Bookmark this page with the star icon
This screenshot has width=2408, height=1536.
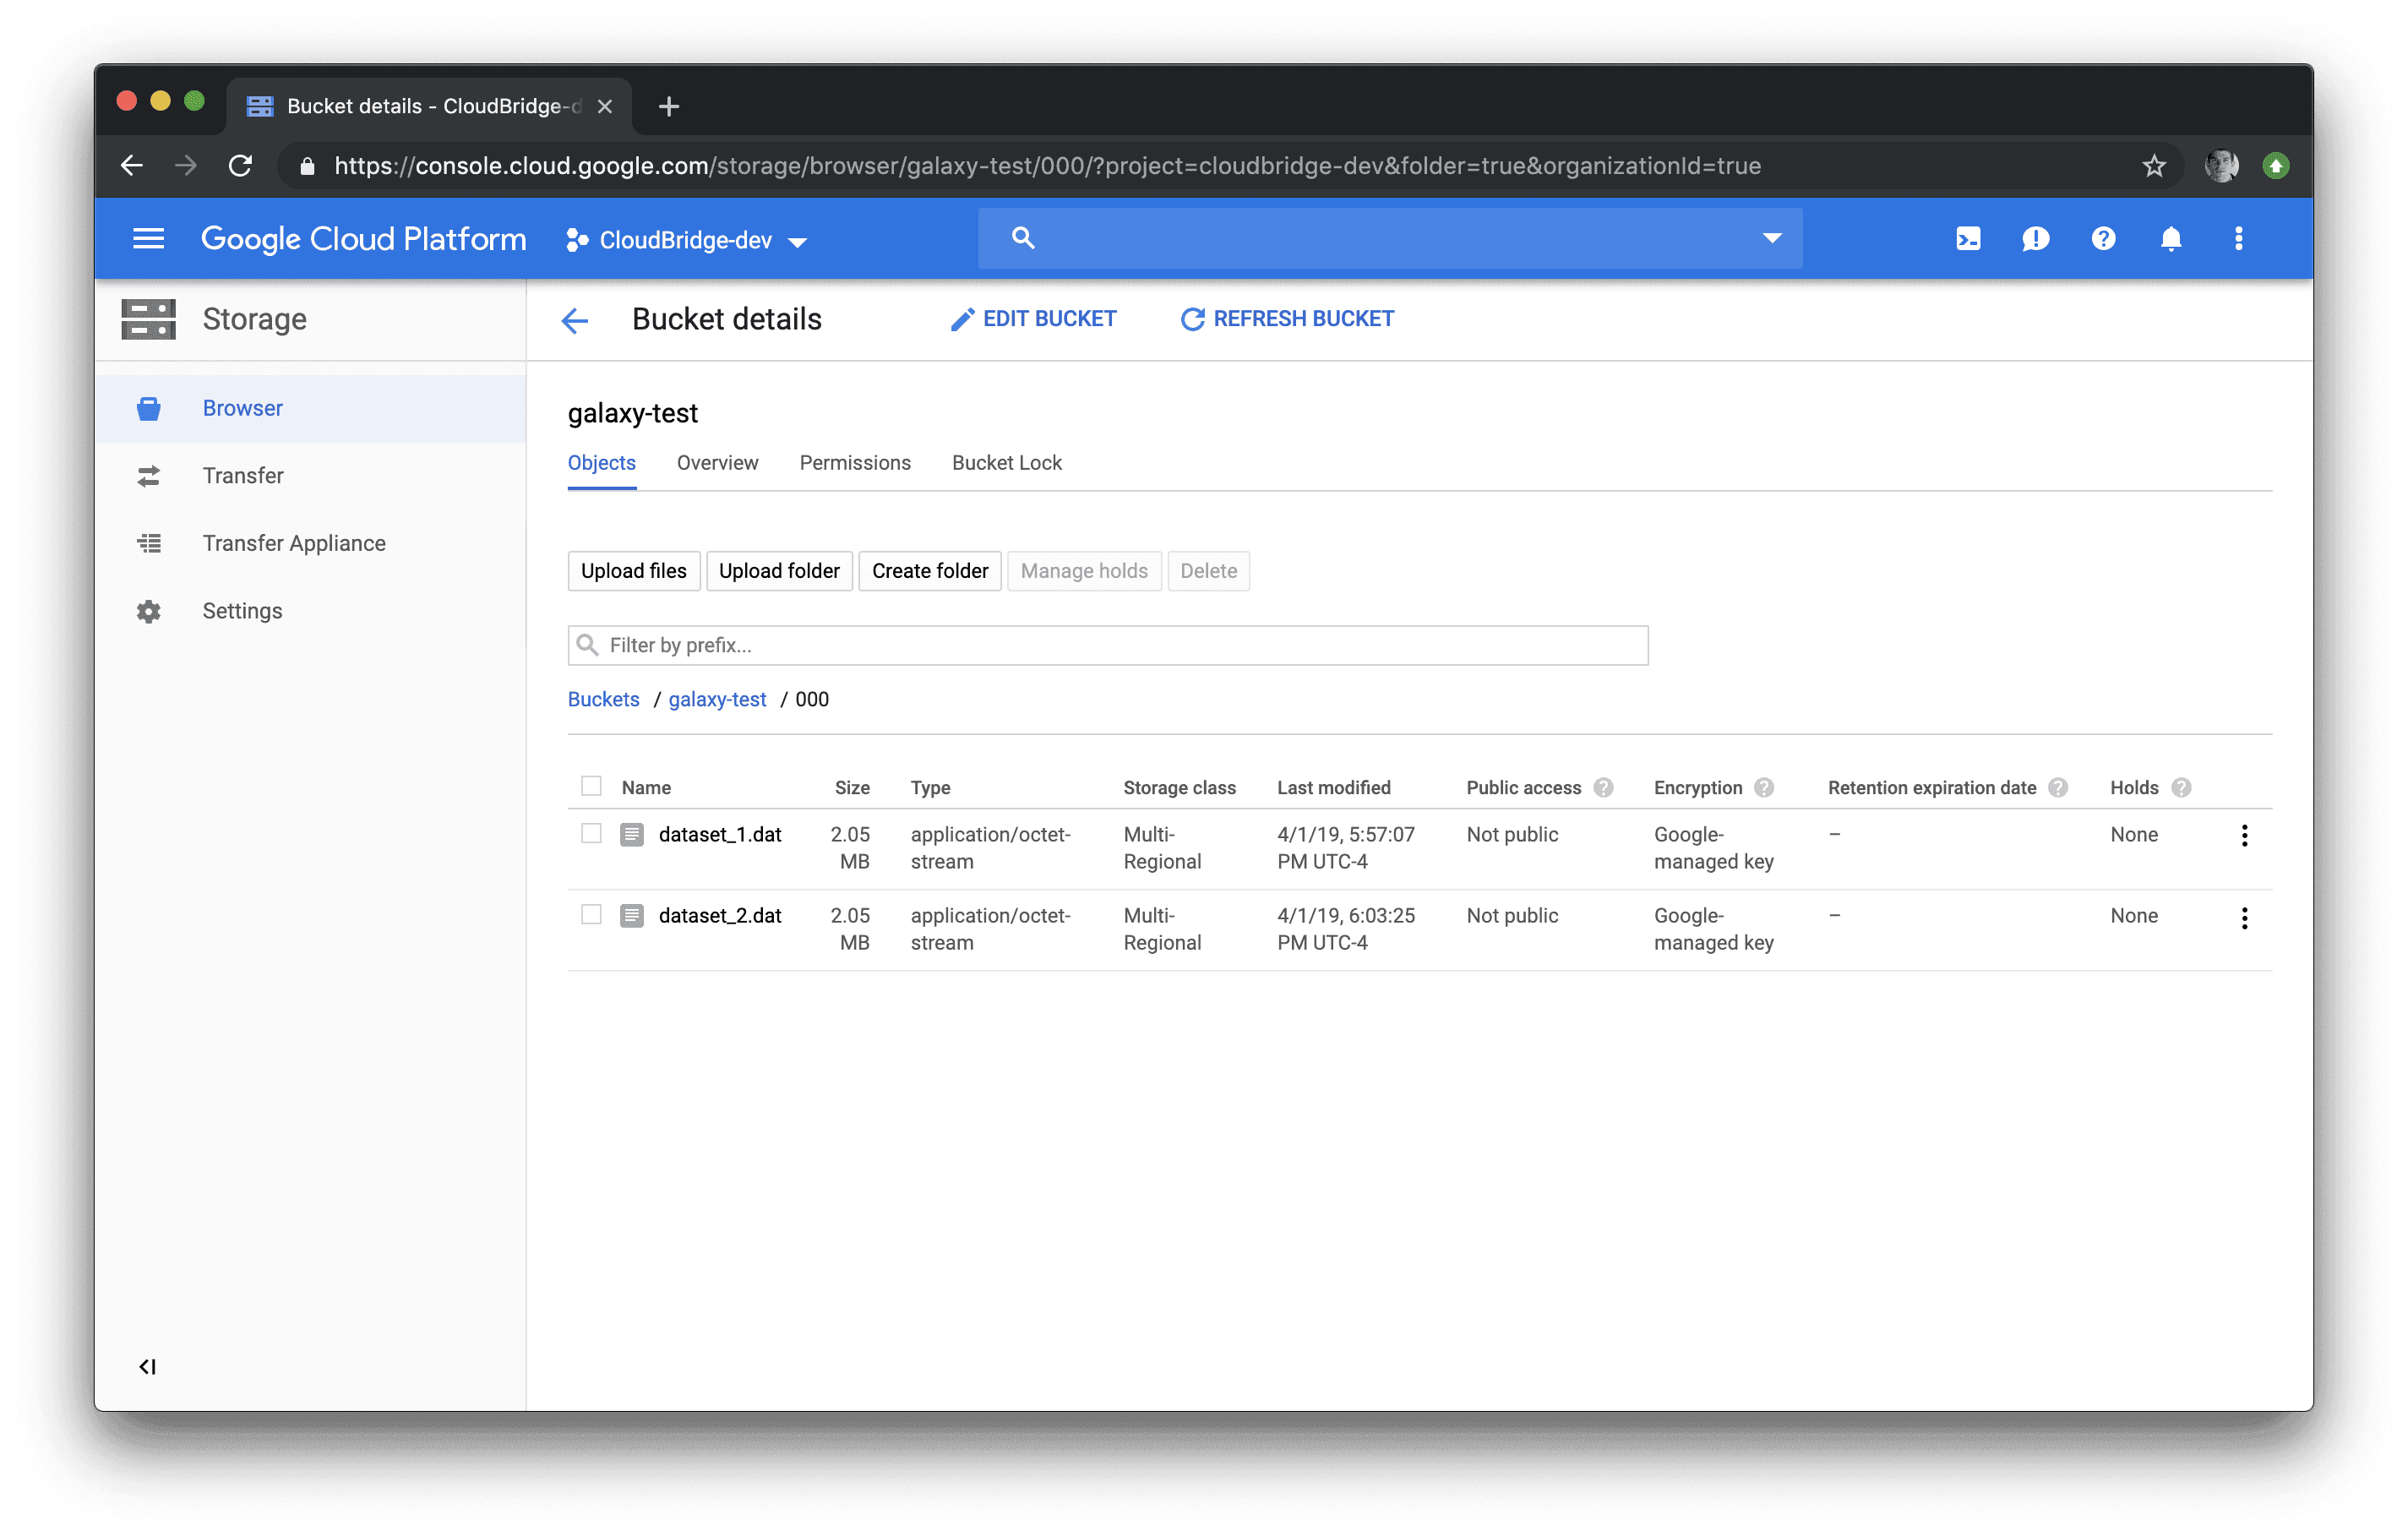2153,166
